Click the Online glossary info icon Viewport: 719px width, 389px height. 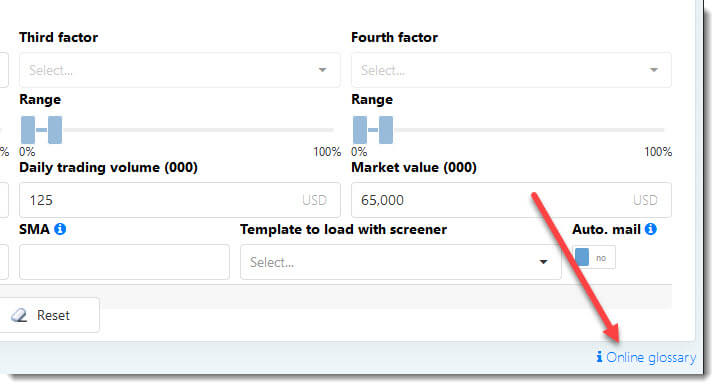click(599, 356)
